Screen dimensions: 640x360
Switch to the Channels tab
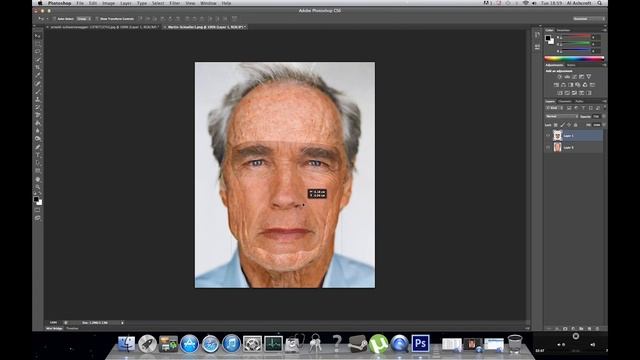[x=565, y=101]
